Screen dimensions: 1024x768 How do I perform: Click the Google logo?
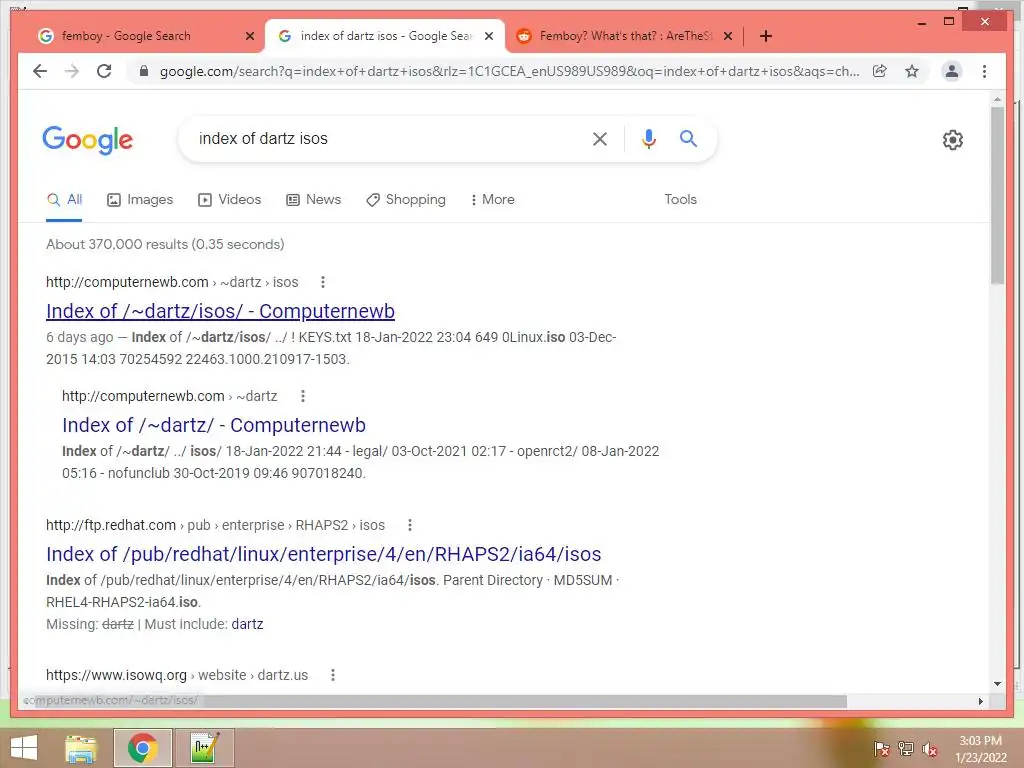pos(88,140)
